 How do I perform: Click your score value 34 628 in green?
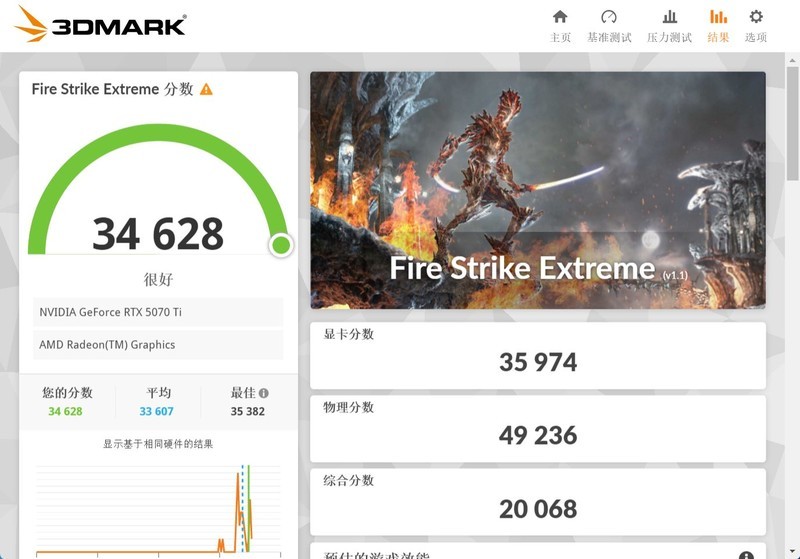pyautogui.click(x=65, y=411)
